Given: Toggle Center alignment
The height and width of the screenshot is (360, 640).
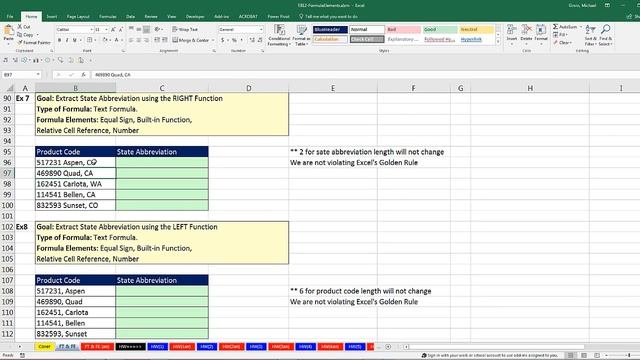Looking at the screenshot, I should pos(139,40).
